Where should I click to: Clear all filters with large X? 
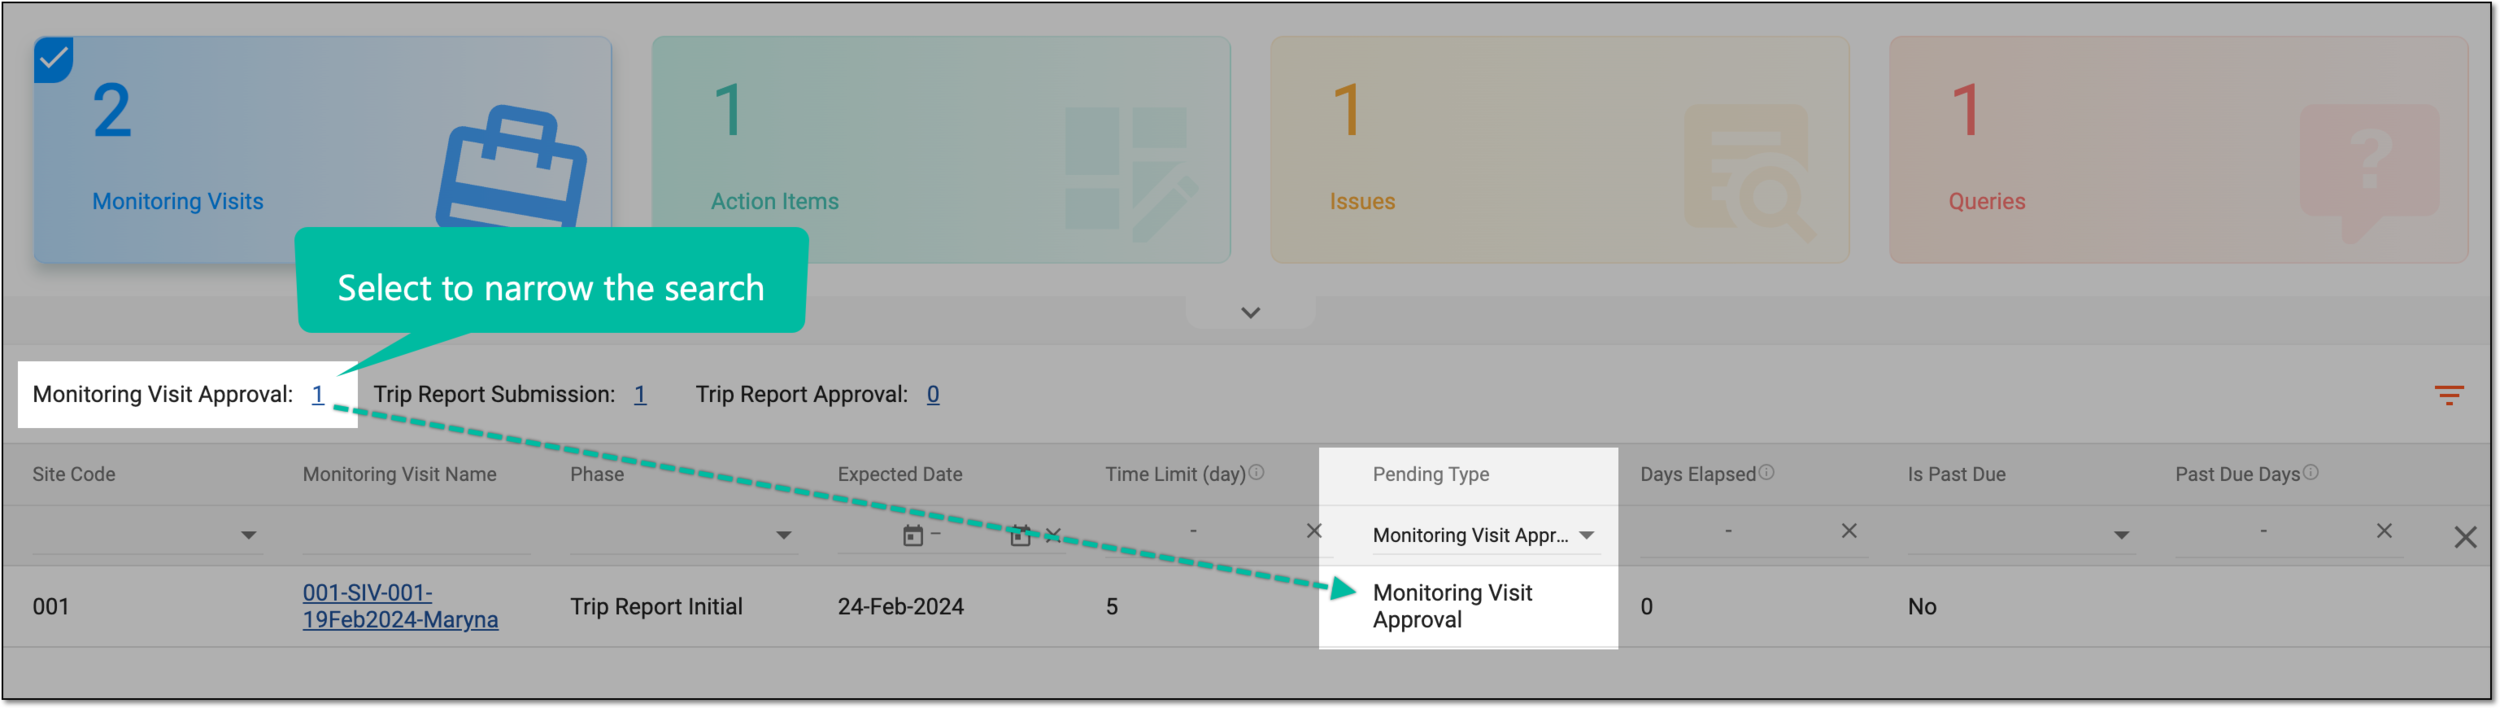point(2465,538)
